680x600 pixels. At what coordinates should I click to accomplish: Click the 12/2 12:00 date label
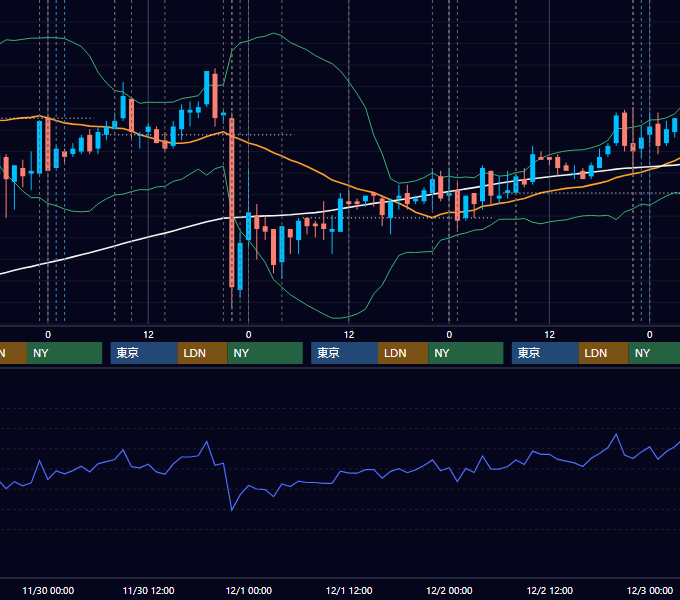coord(549,590)
